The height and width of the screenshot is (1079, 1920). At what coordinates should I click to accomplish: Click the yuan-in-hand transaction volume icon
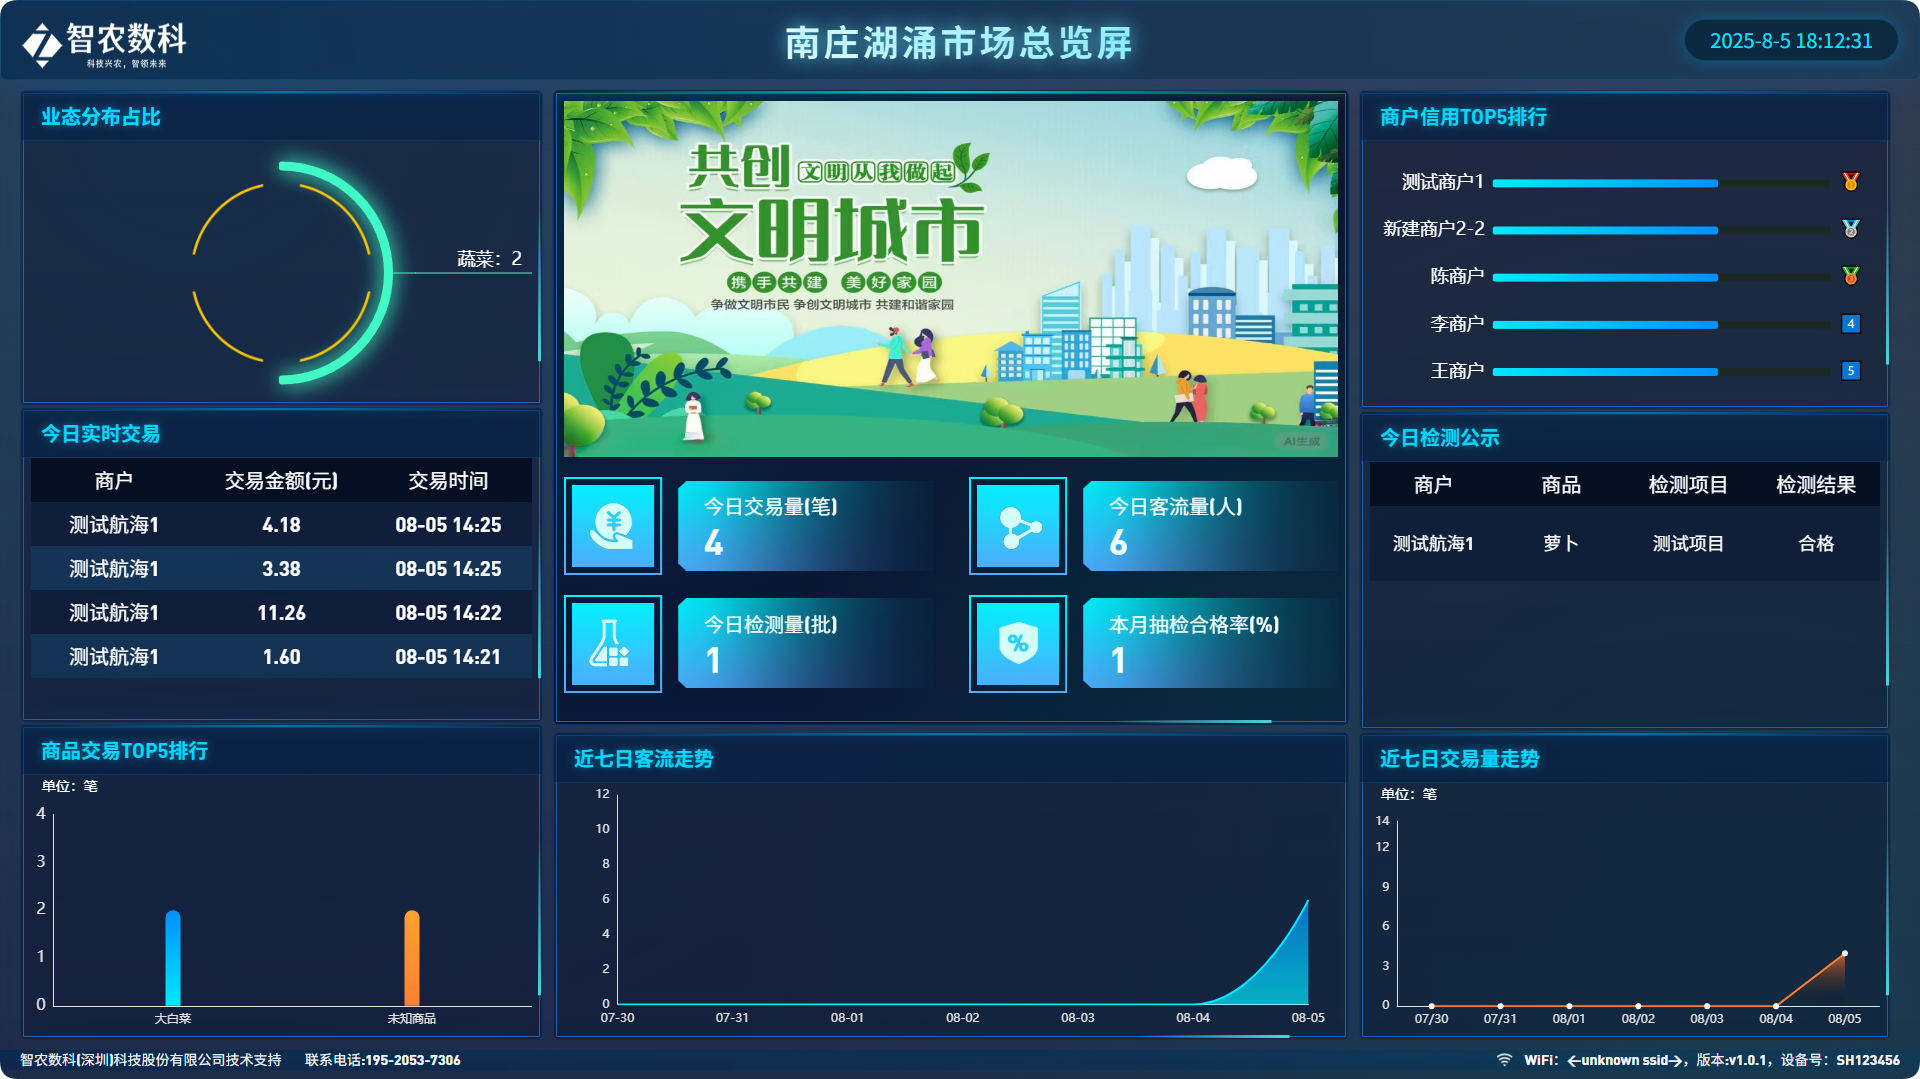[613, 526]
